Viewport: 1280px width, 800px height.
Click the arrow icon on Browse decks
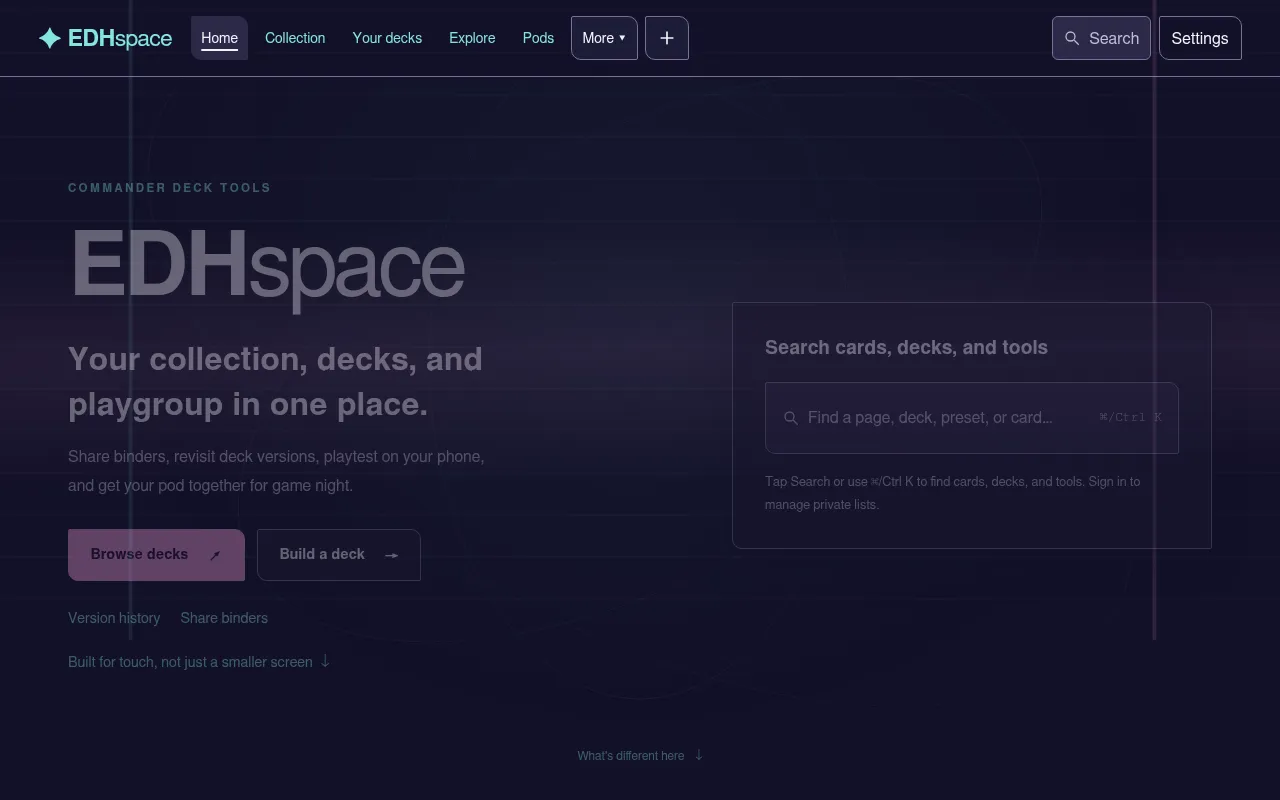215,555
